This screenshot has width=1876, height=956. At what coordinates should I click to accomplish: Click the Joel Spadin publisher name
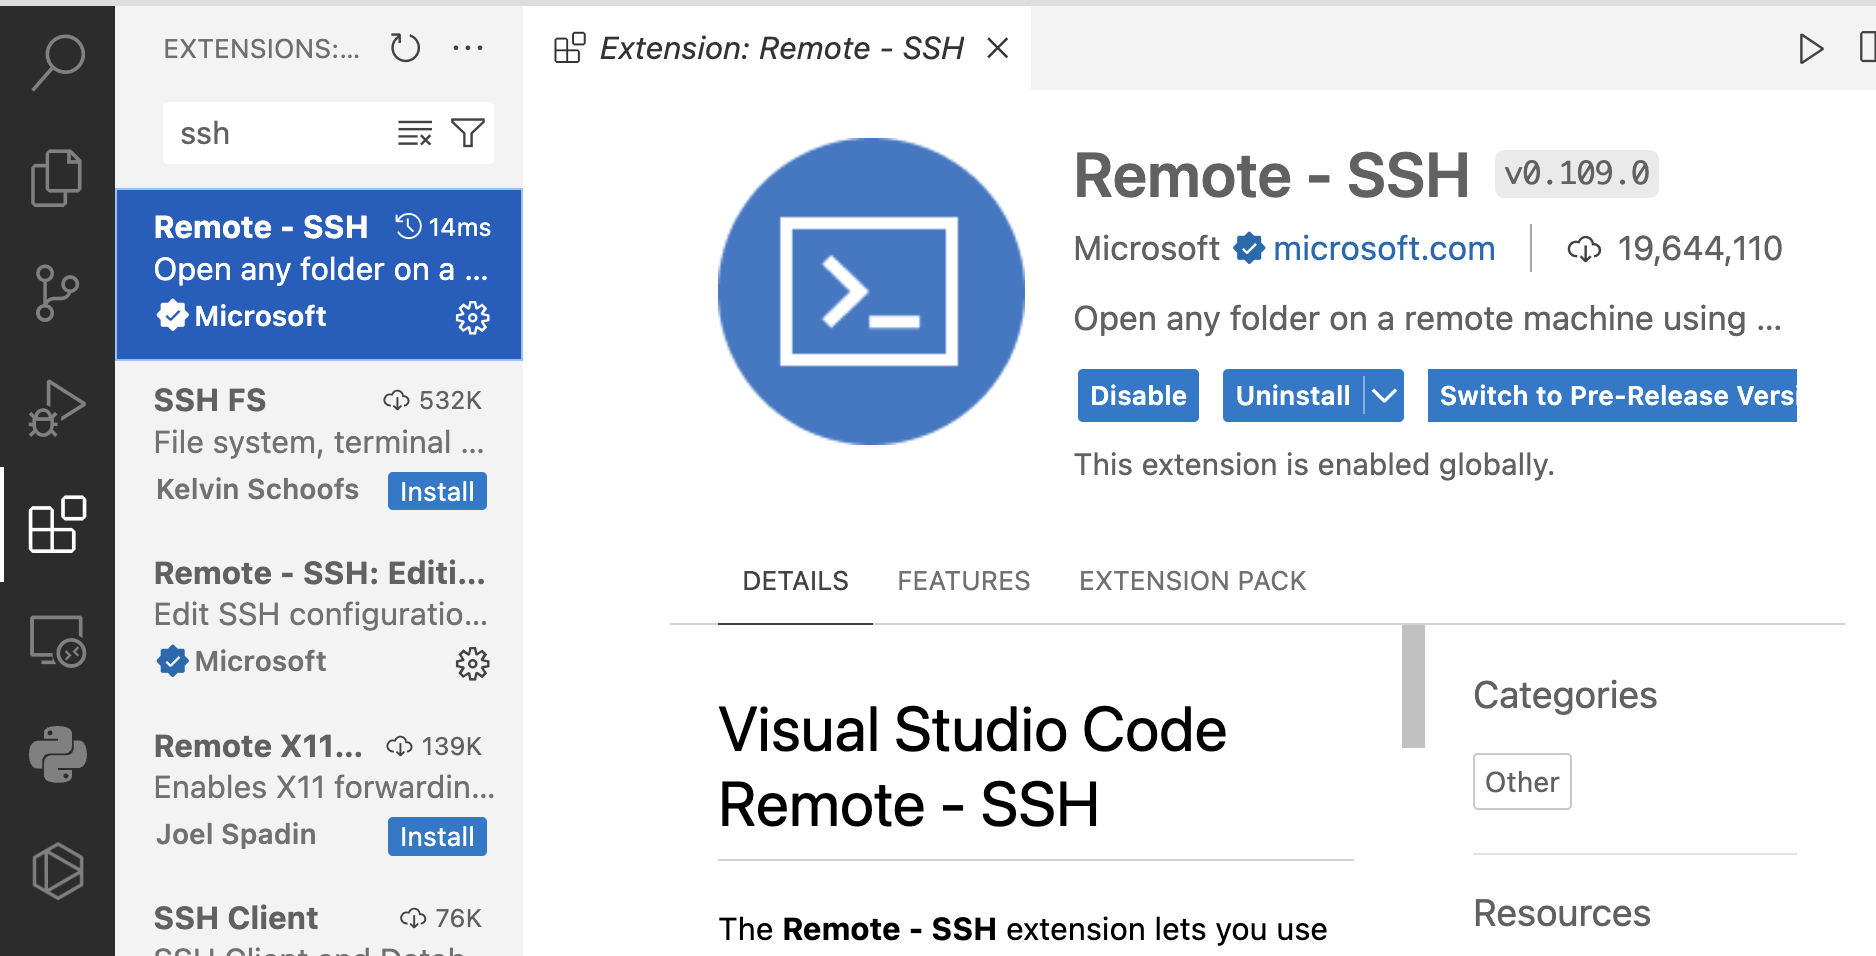click(236, 834)
